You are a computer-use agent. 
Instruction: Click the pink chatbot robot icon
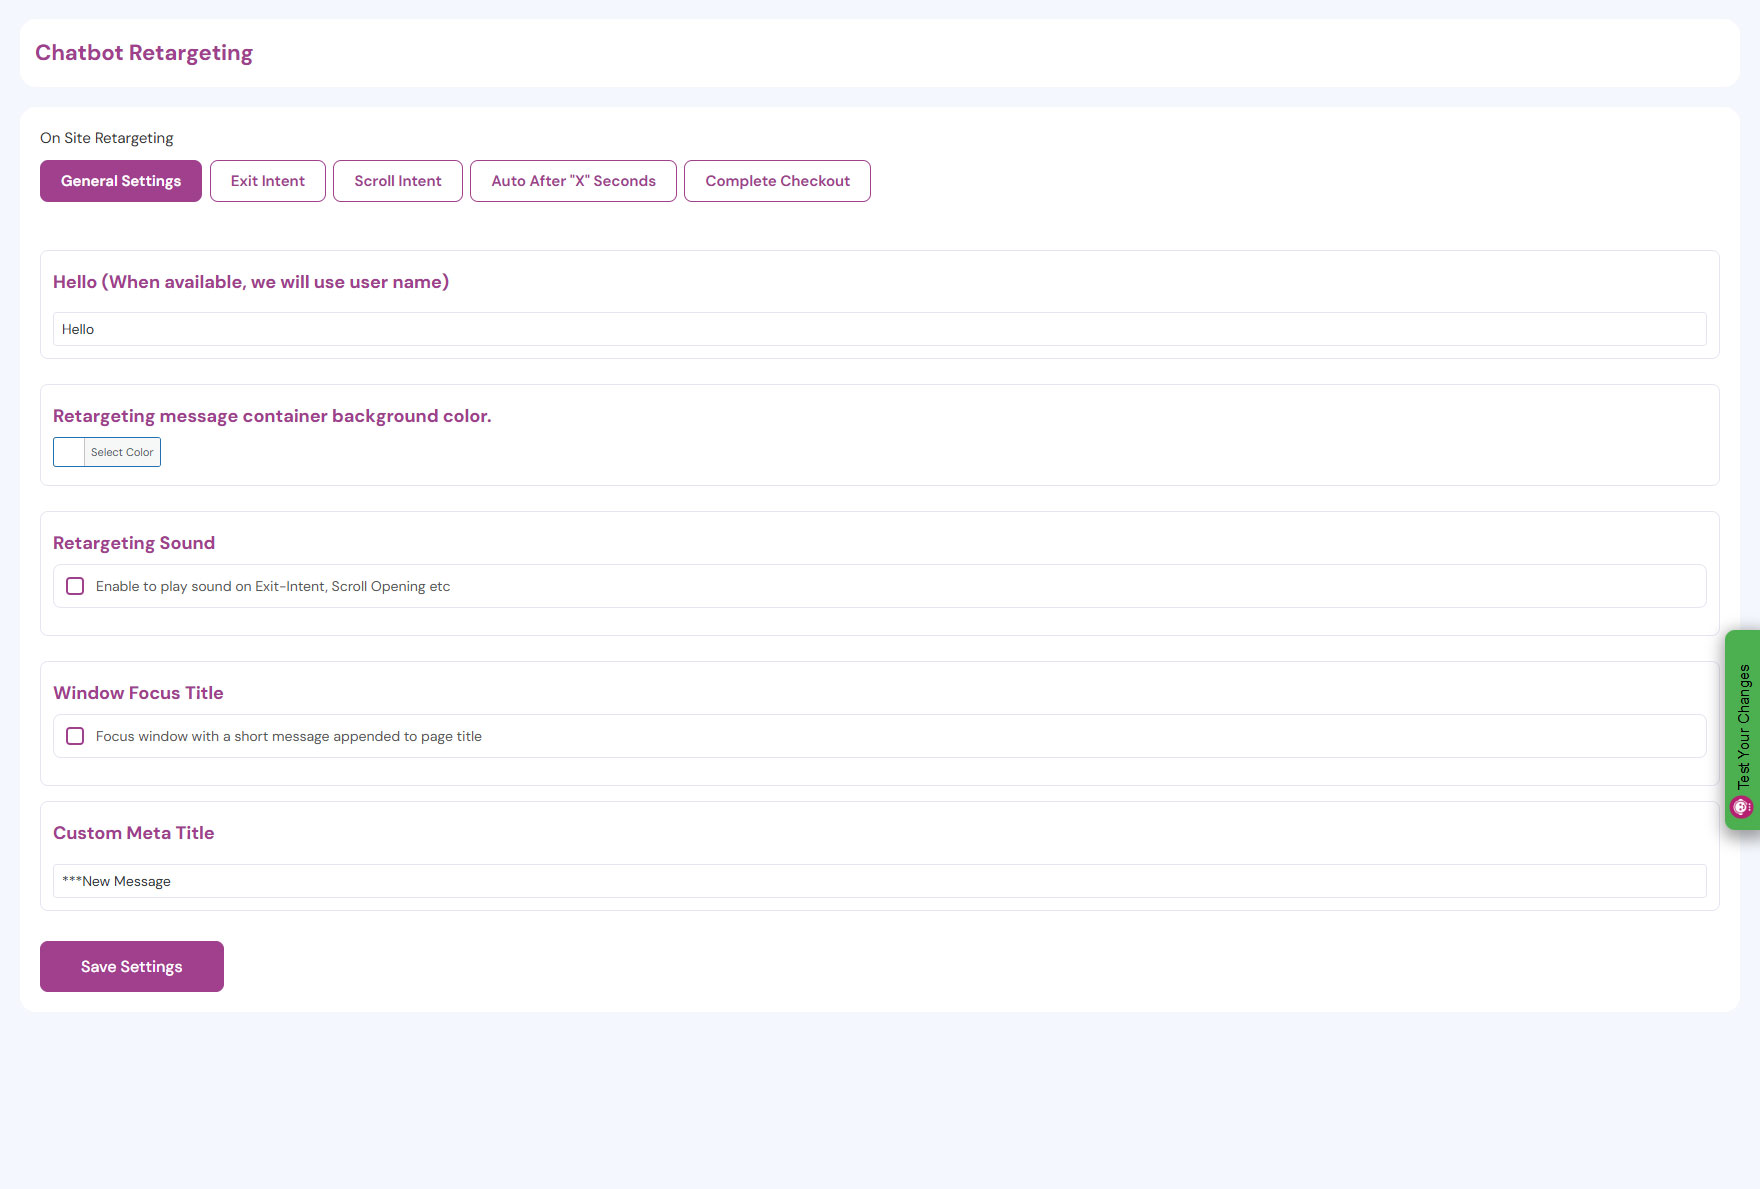[x=1741, y=807]
